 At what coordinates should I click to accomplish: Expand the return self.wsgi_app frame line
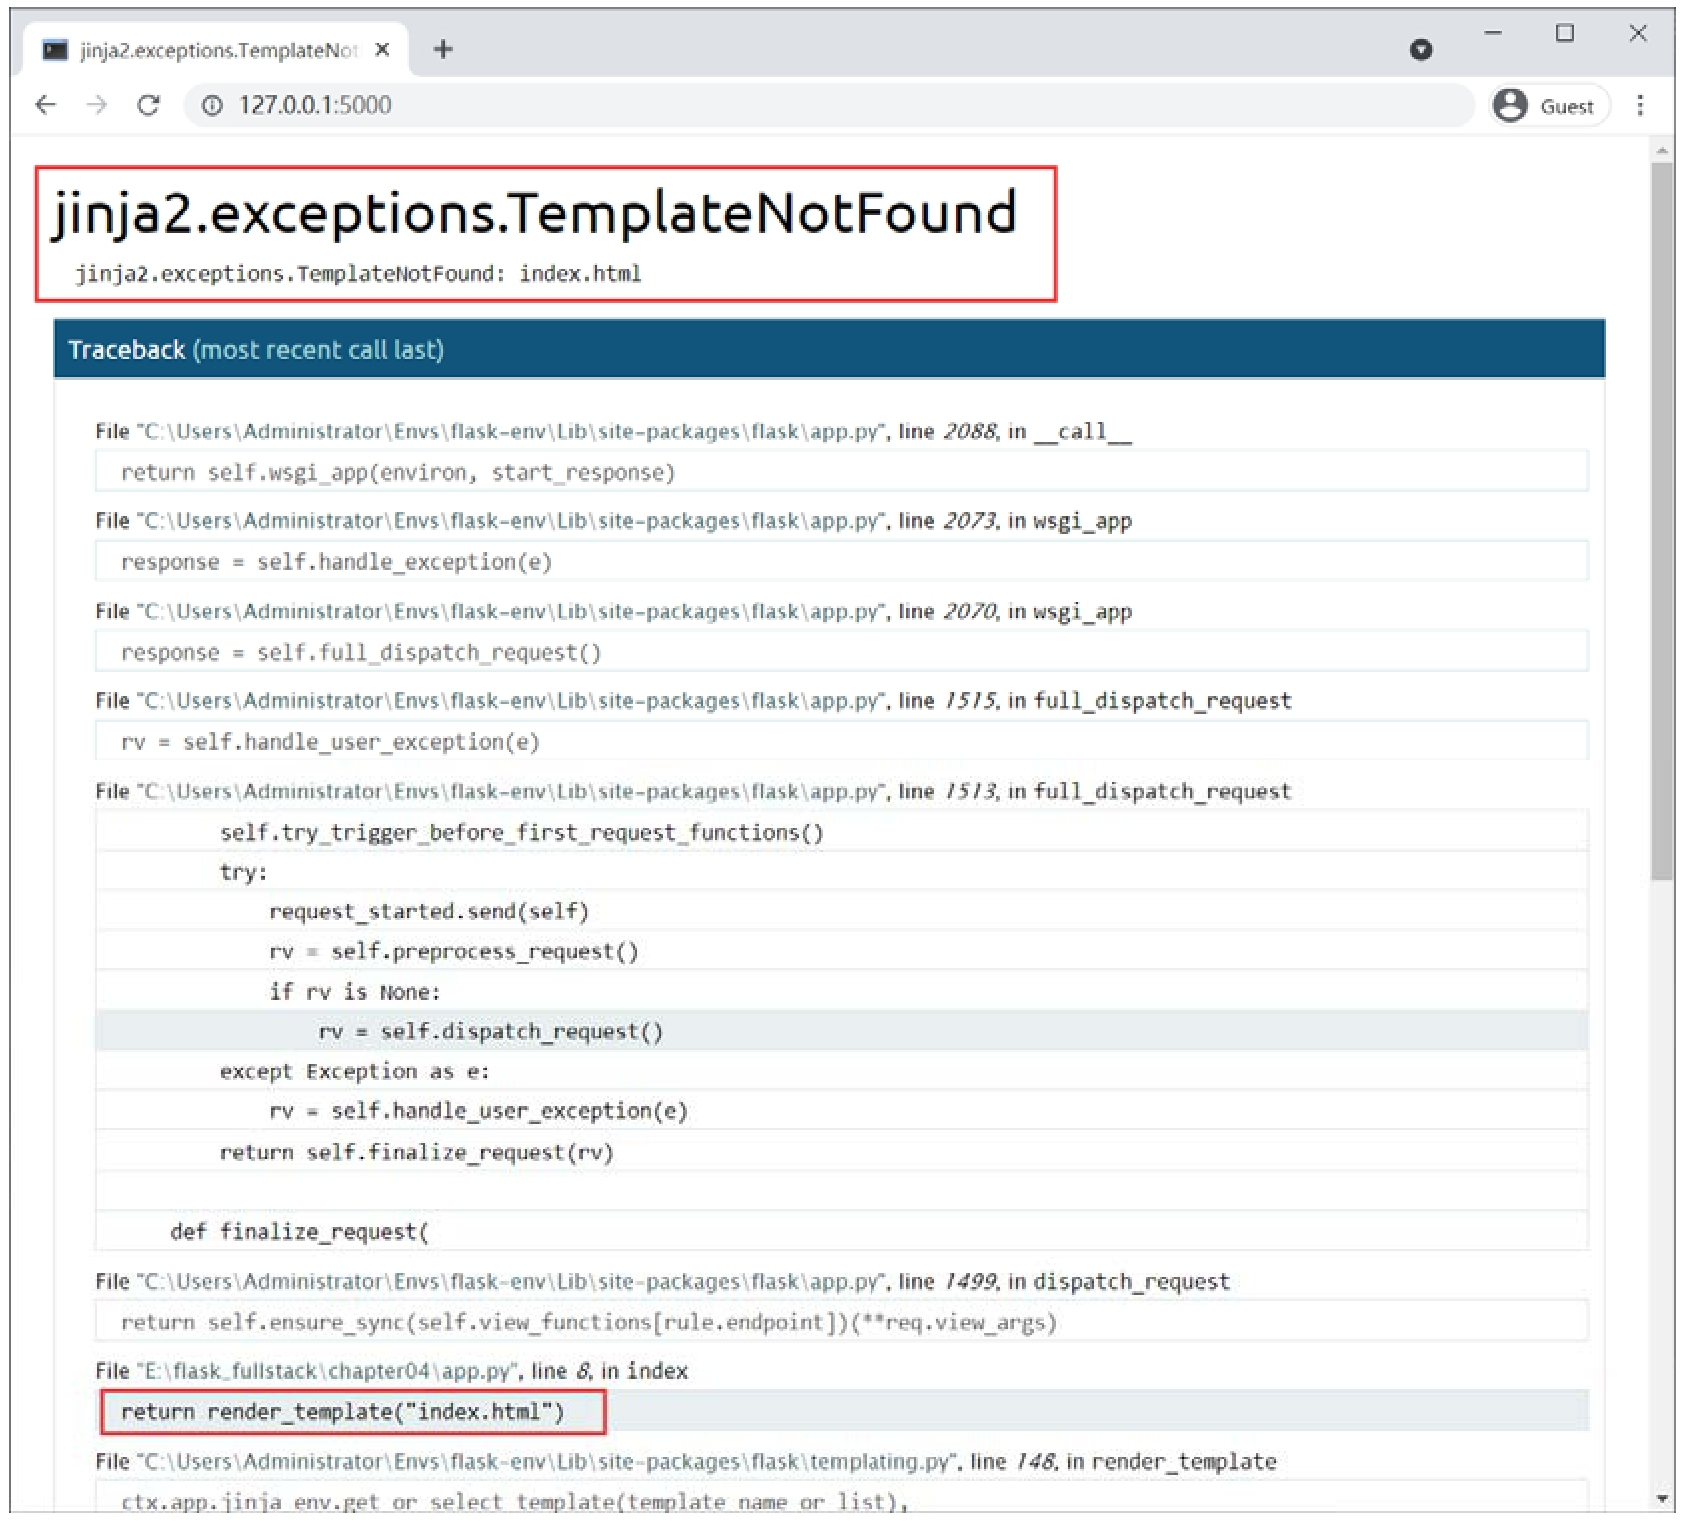click(842, 472)
